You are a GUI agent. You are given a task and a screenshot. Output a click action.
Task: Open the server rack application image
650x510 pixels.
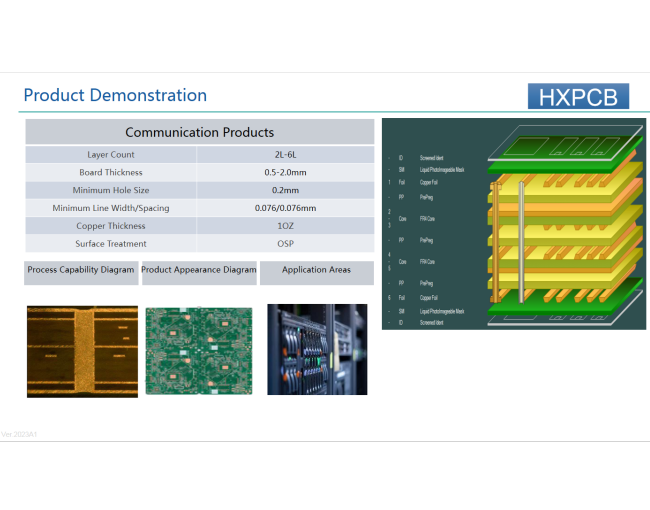coord(316,349)
